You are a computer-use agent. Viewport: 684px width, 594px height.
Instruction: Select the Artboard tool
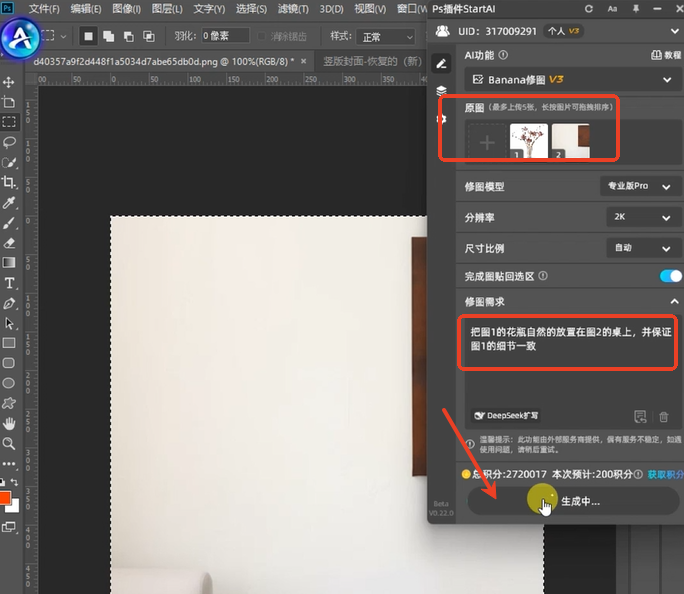(9, 102)
